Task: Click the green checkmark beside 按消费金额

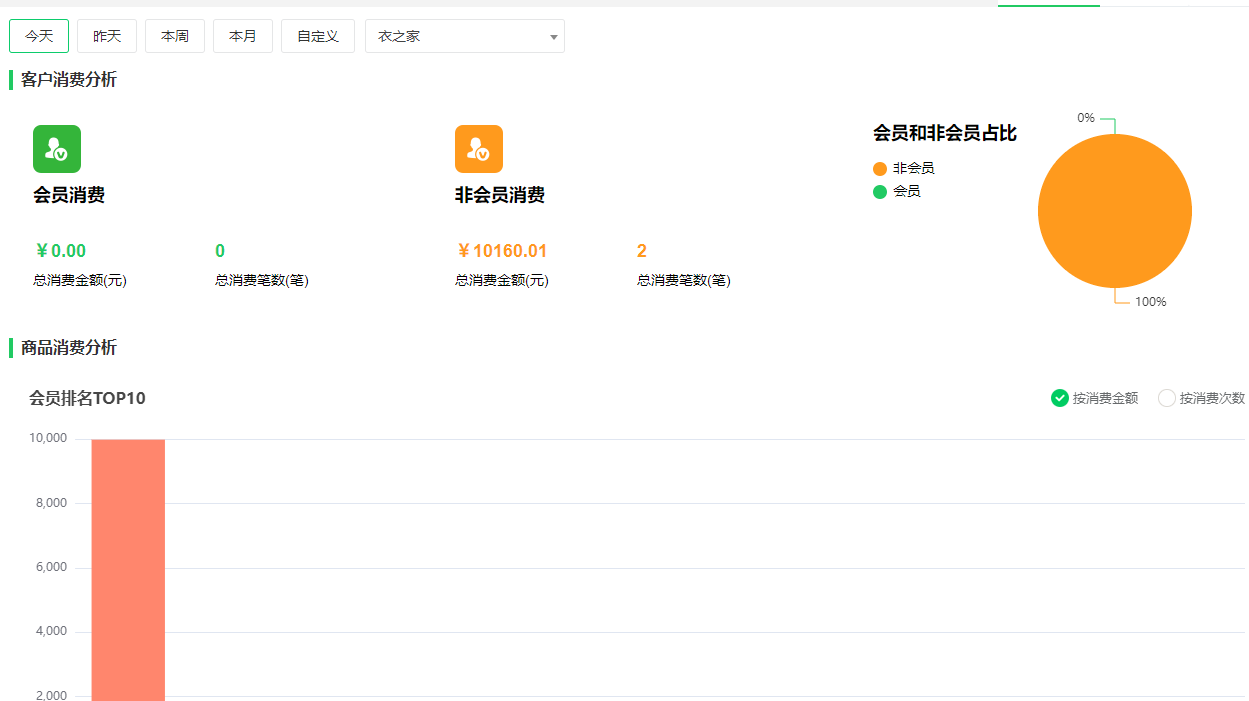Action: [x=1060, y=398]
